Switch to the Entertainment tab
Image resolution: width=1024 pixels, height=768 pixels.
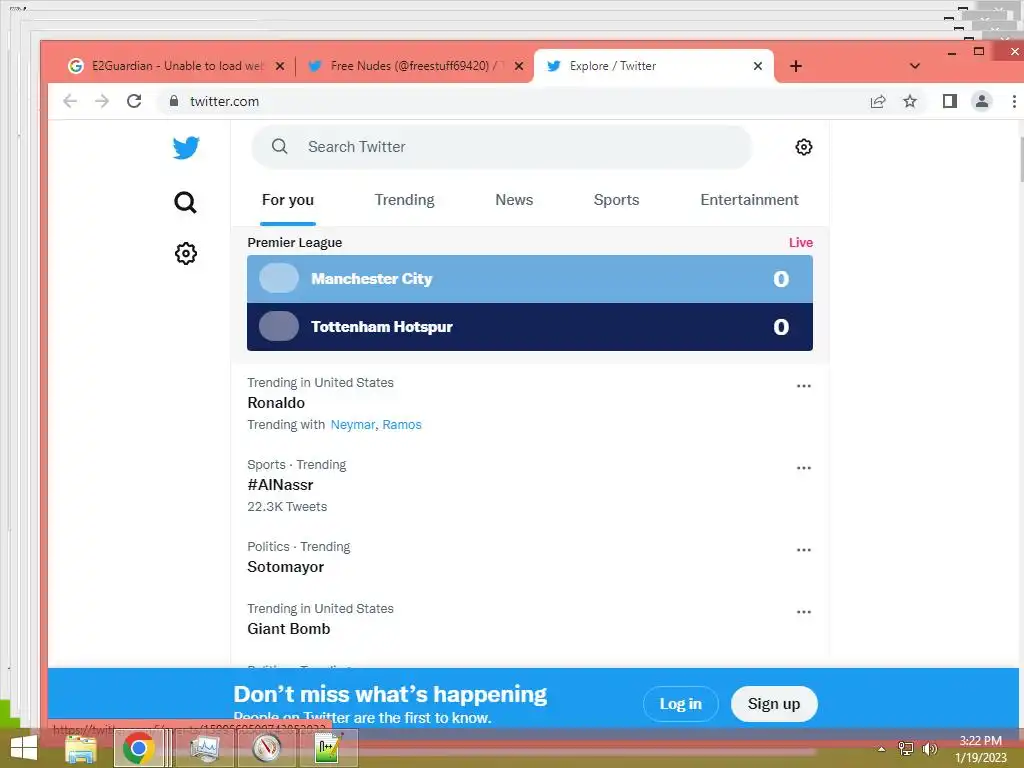coord(749,200)
